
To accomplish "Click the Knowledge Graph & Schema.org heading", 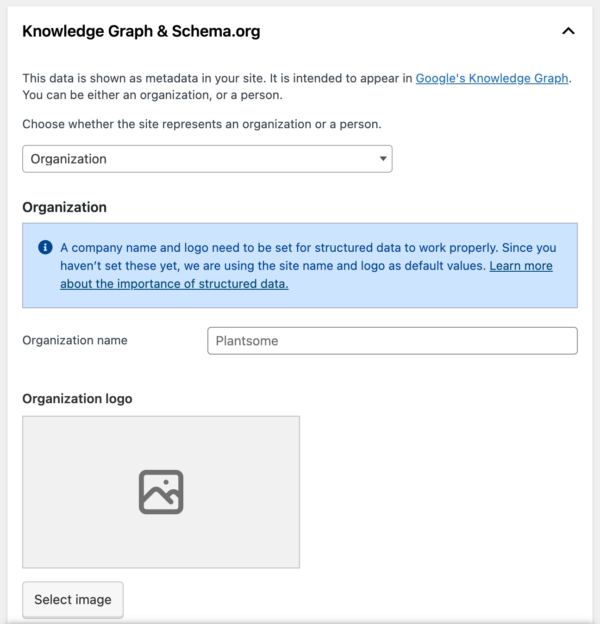I will pyautogui.click(x=141, y=31).
